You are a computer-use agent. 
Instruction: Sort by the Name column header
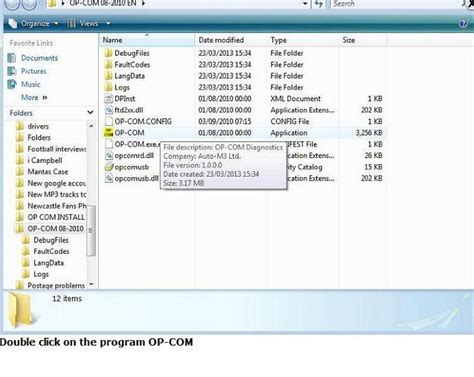click(147, 40)
